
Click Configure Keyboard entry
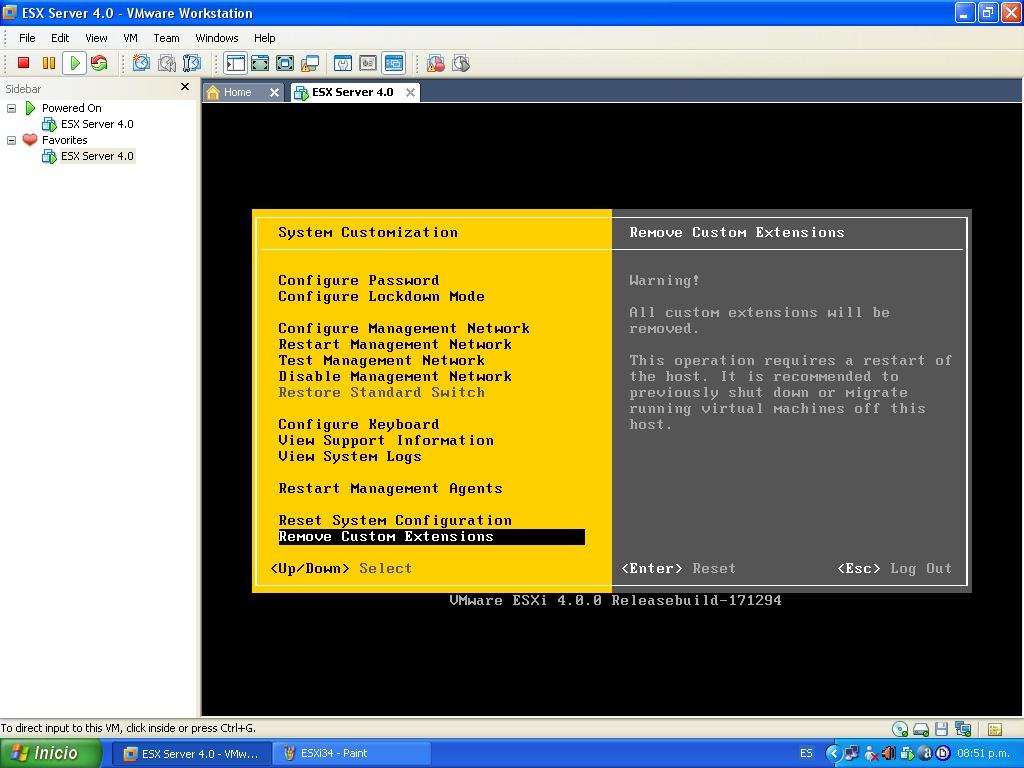point(359,424)
